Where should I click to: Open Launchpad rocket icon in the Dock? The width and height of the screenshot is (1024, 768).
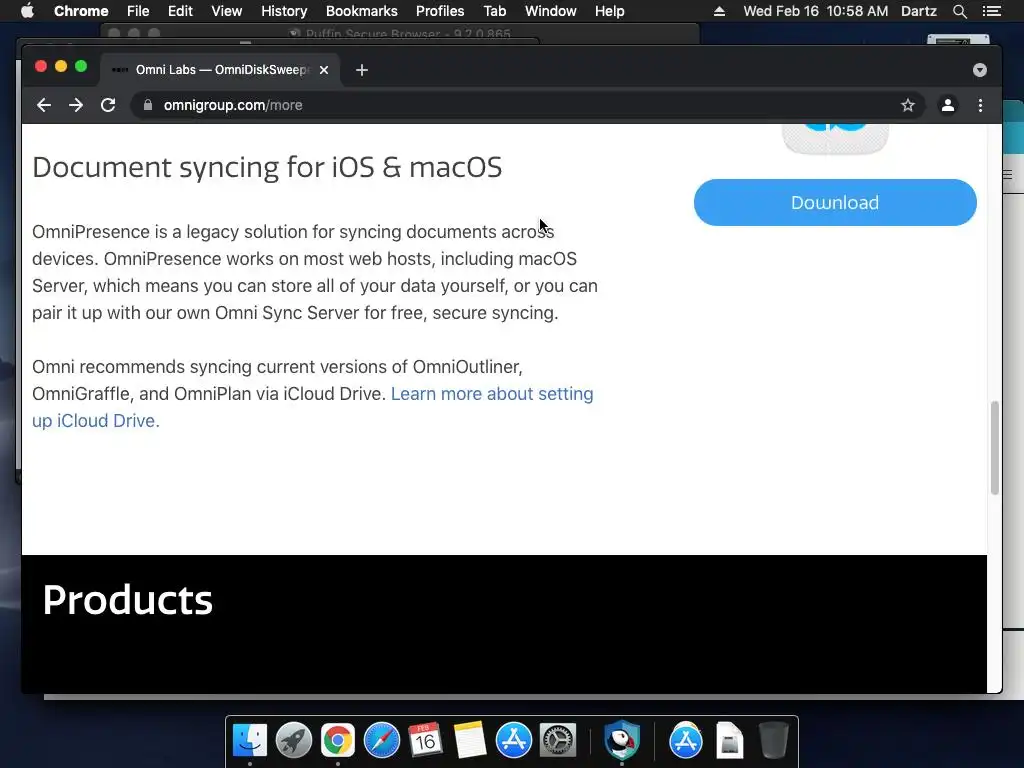tap(293, 741)
